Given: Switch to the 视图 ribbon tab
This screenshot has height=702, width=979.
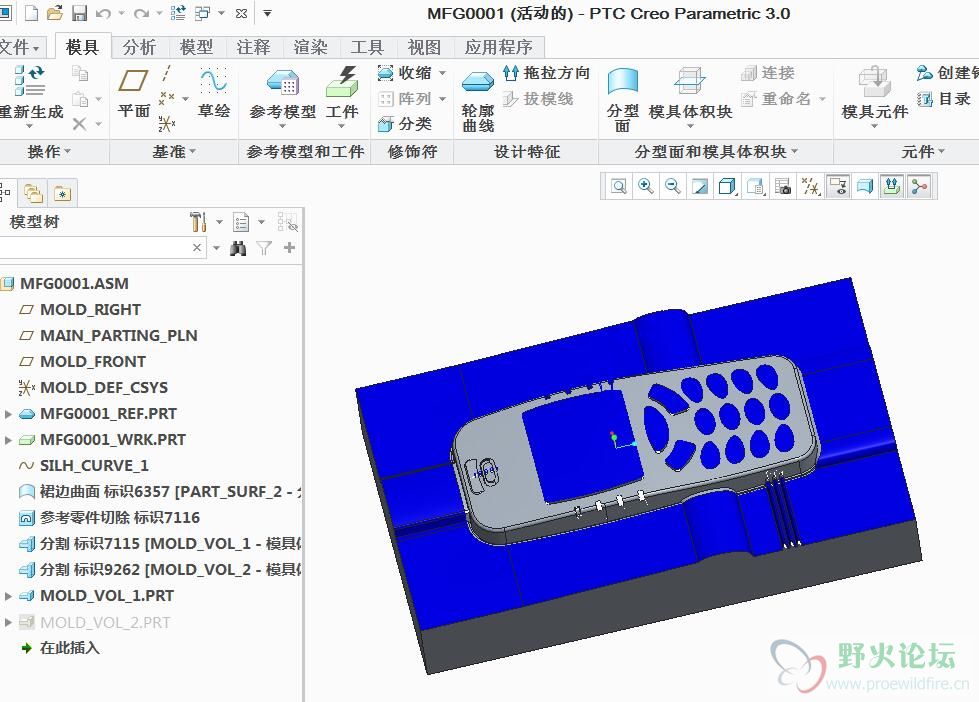Looking at the screenshot, I should [x=424, y=47].
